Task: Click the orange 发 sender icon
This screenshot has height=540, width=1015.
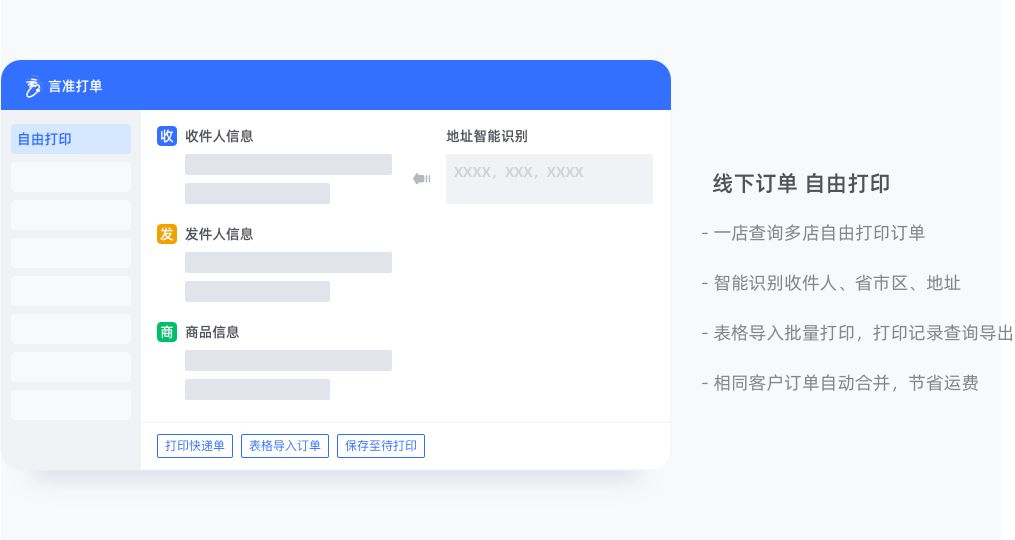Action: (x=167, y=234)
